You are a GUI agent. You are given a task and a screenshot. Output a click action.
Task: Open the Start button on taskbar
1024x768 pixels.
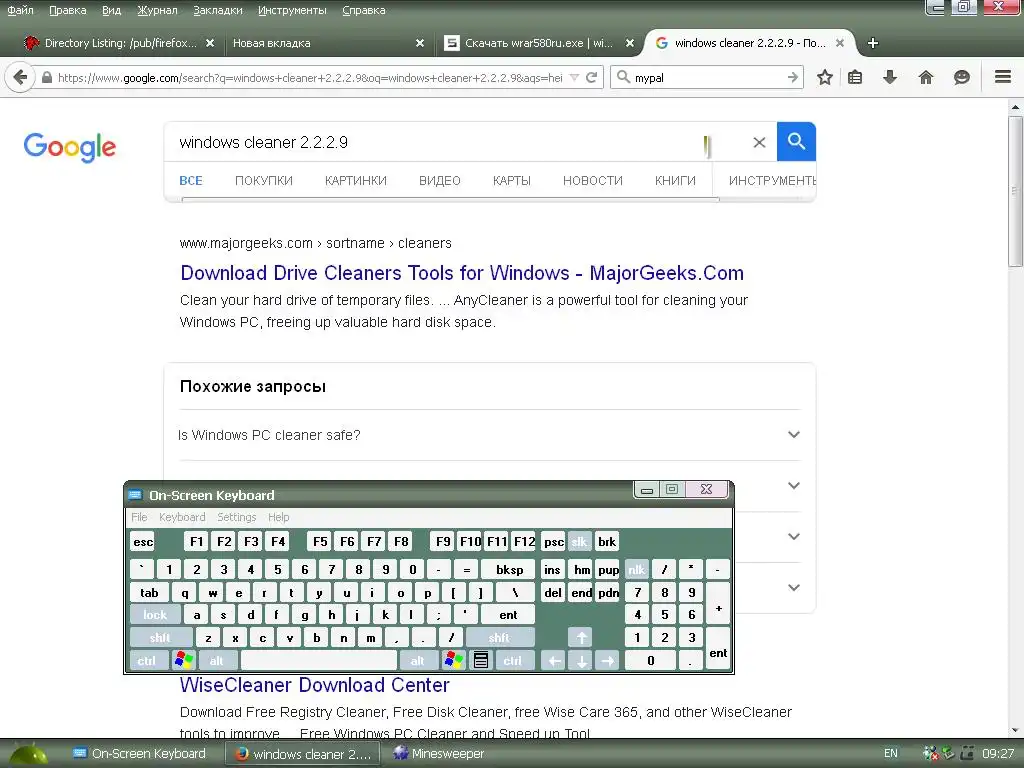28,754
